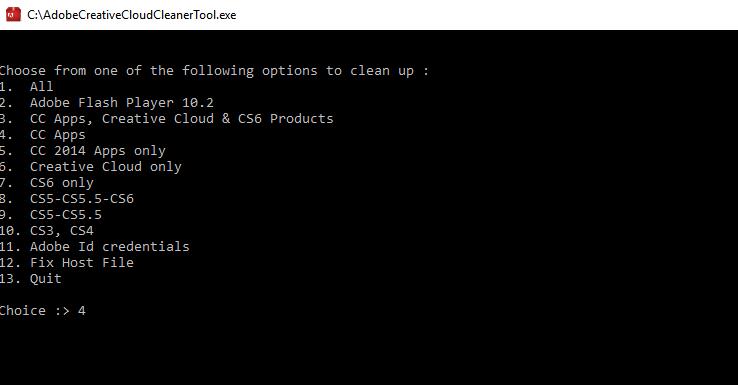Screen dimensions: 738x385
Task: Click the 'CS3, CS4' option text
Action: 62,231
